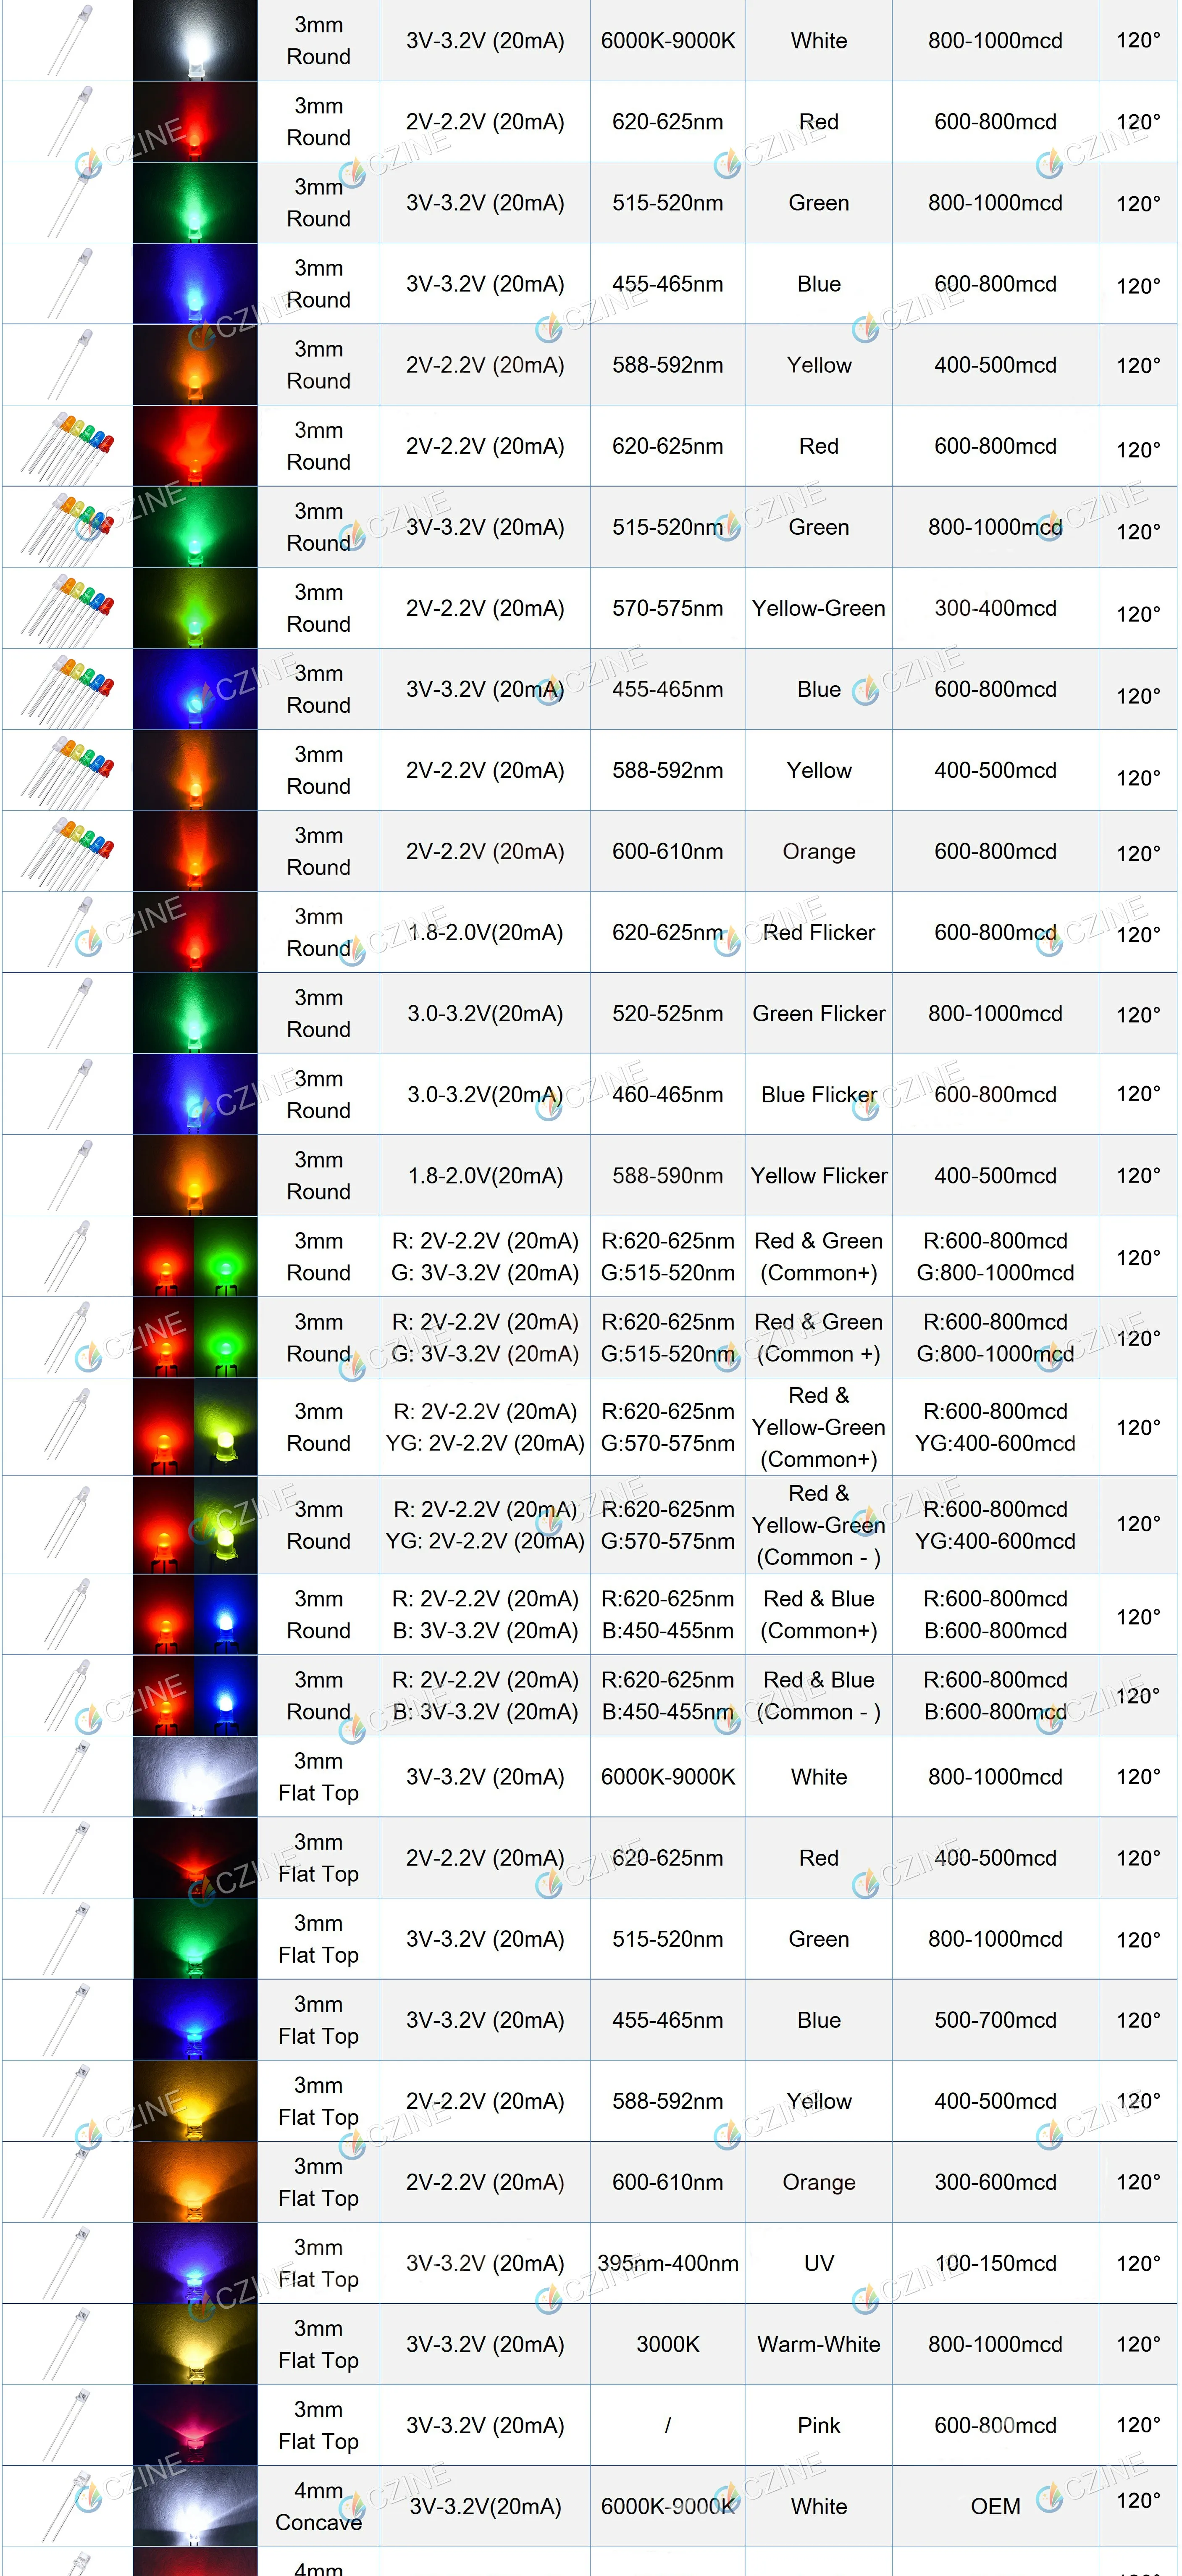
Task: Click the Warm-White LED glow photo
Action: 195,2344
